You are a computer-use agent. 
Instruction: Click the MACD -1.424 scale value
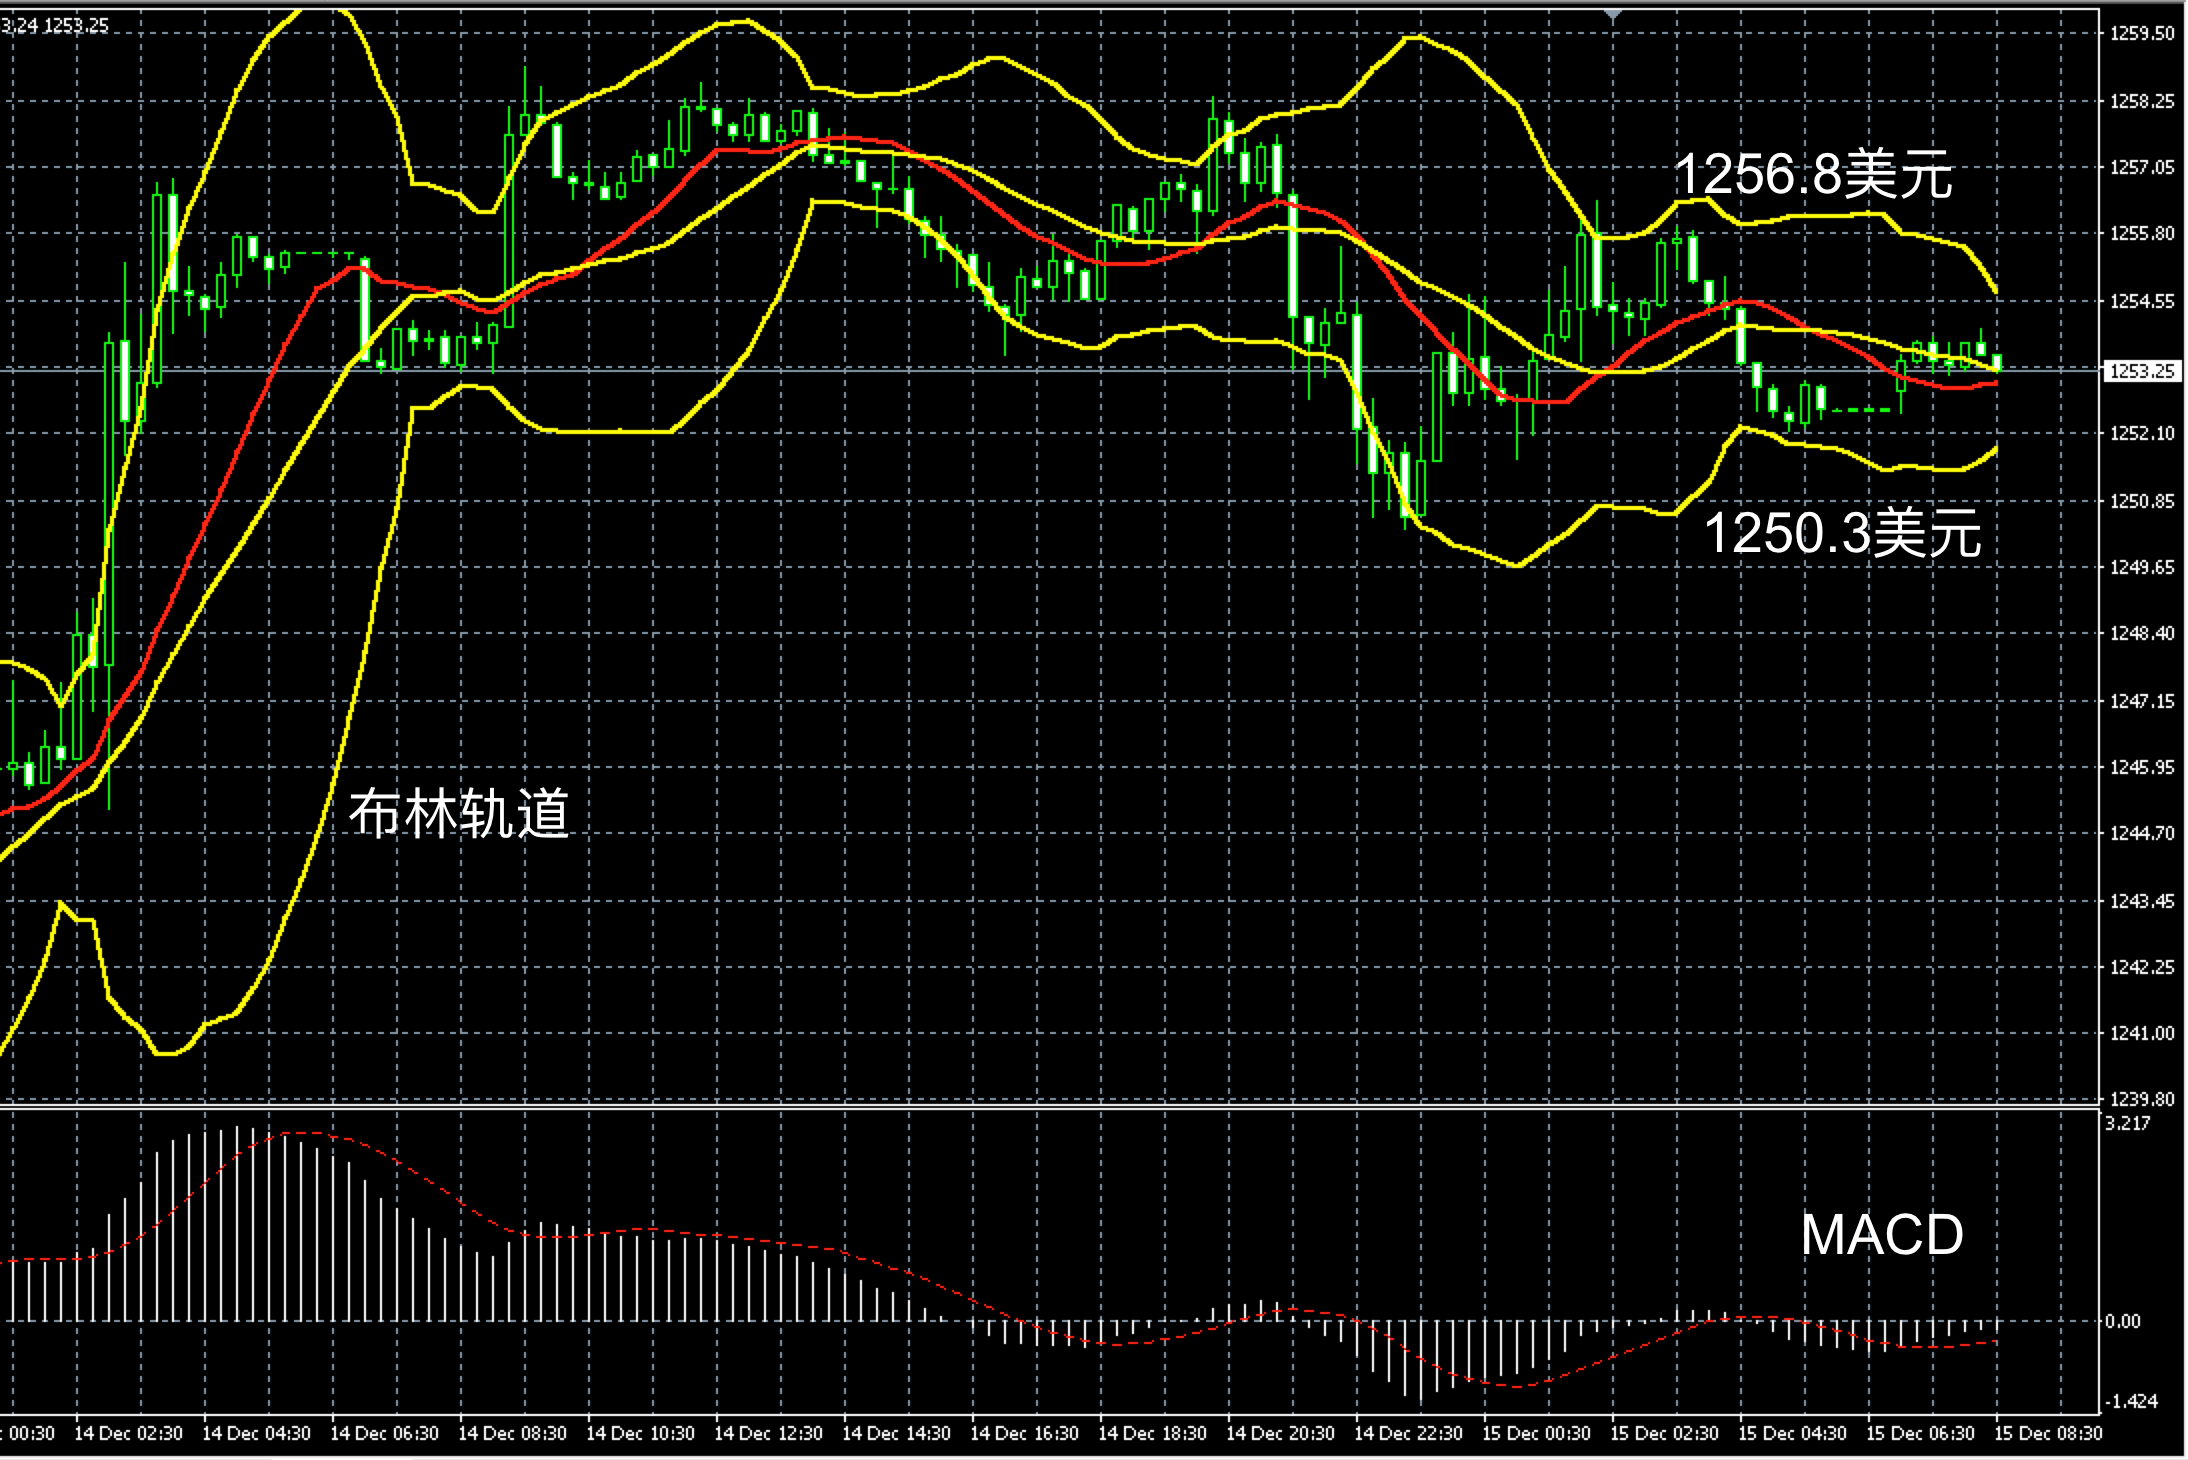pyautogui.click(x=2130, y=1401)
